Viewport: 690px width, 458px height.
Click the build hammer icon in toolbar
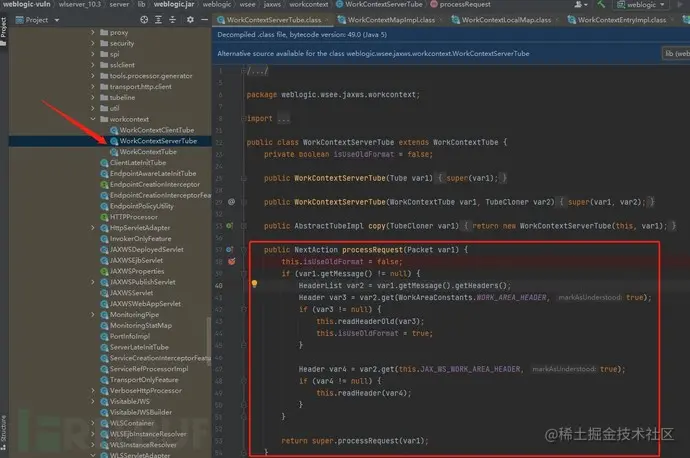601,4
